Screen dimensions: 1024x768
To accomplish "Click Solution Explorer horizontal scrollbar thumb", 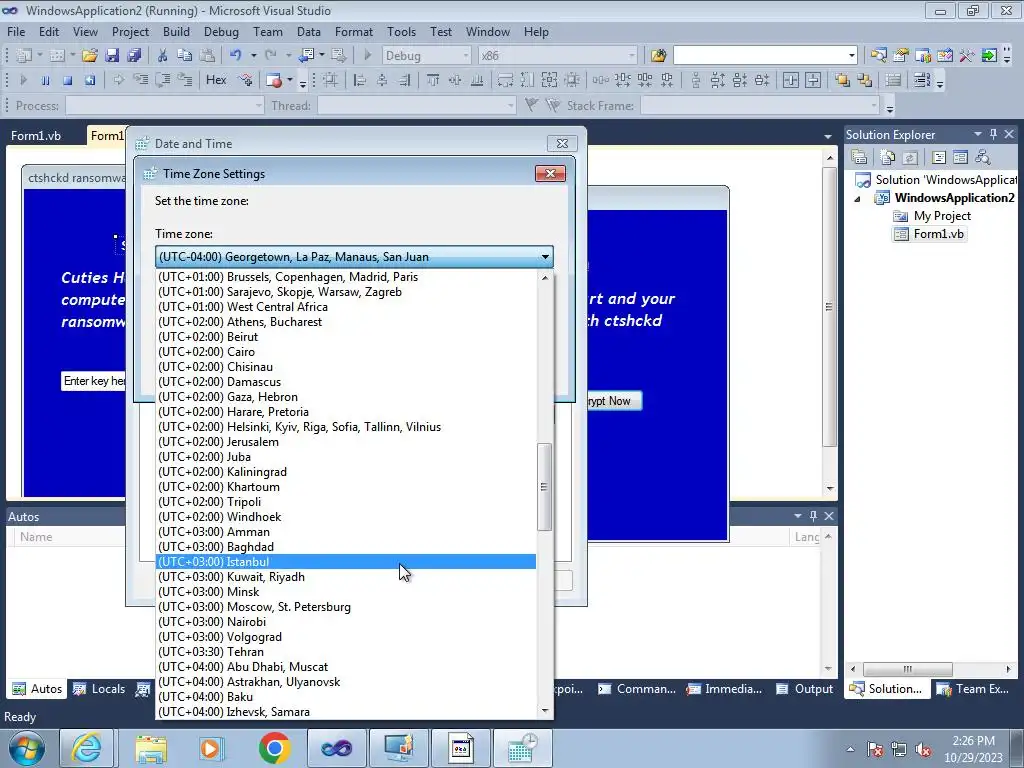I will pyautogui.click(x=908, y=669).
